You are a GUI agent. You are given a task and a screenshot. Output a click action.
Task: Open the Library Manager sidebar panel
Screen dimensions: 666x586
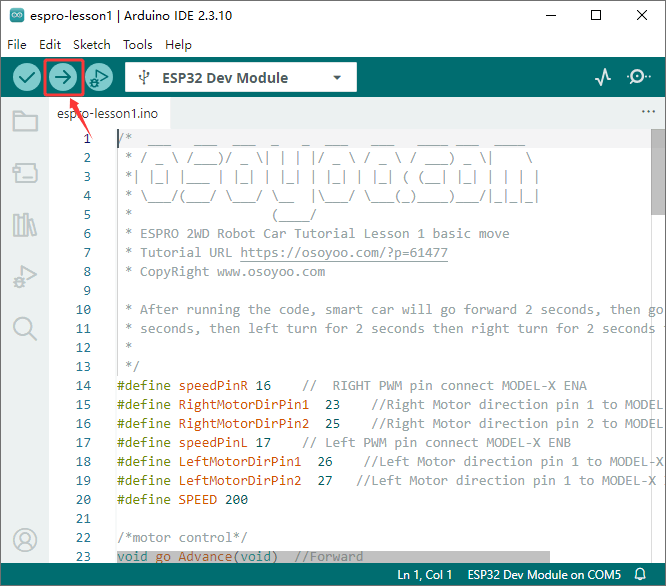click(x=25, y=225)
